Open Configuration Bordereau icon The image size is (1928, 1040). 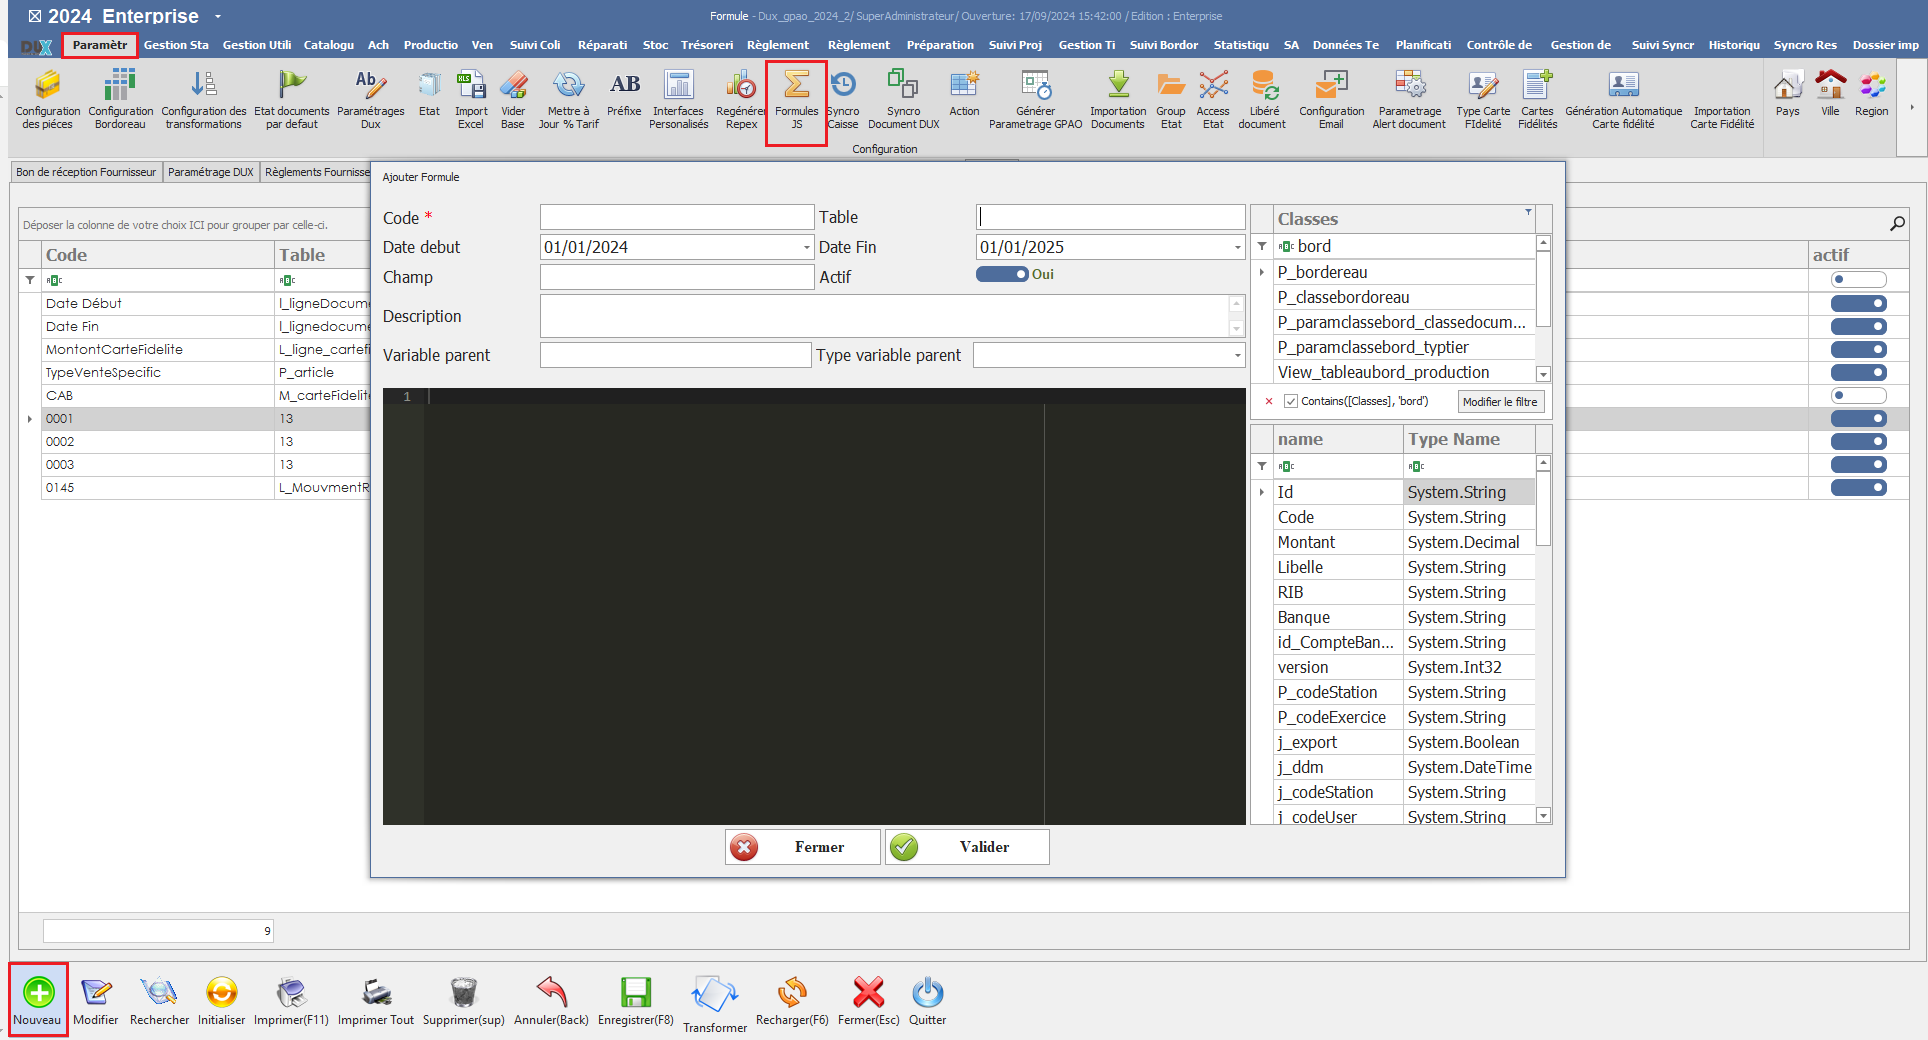pyautogui.click(x=120, y=100)
